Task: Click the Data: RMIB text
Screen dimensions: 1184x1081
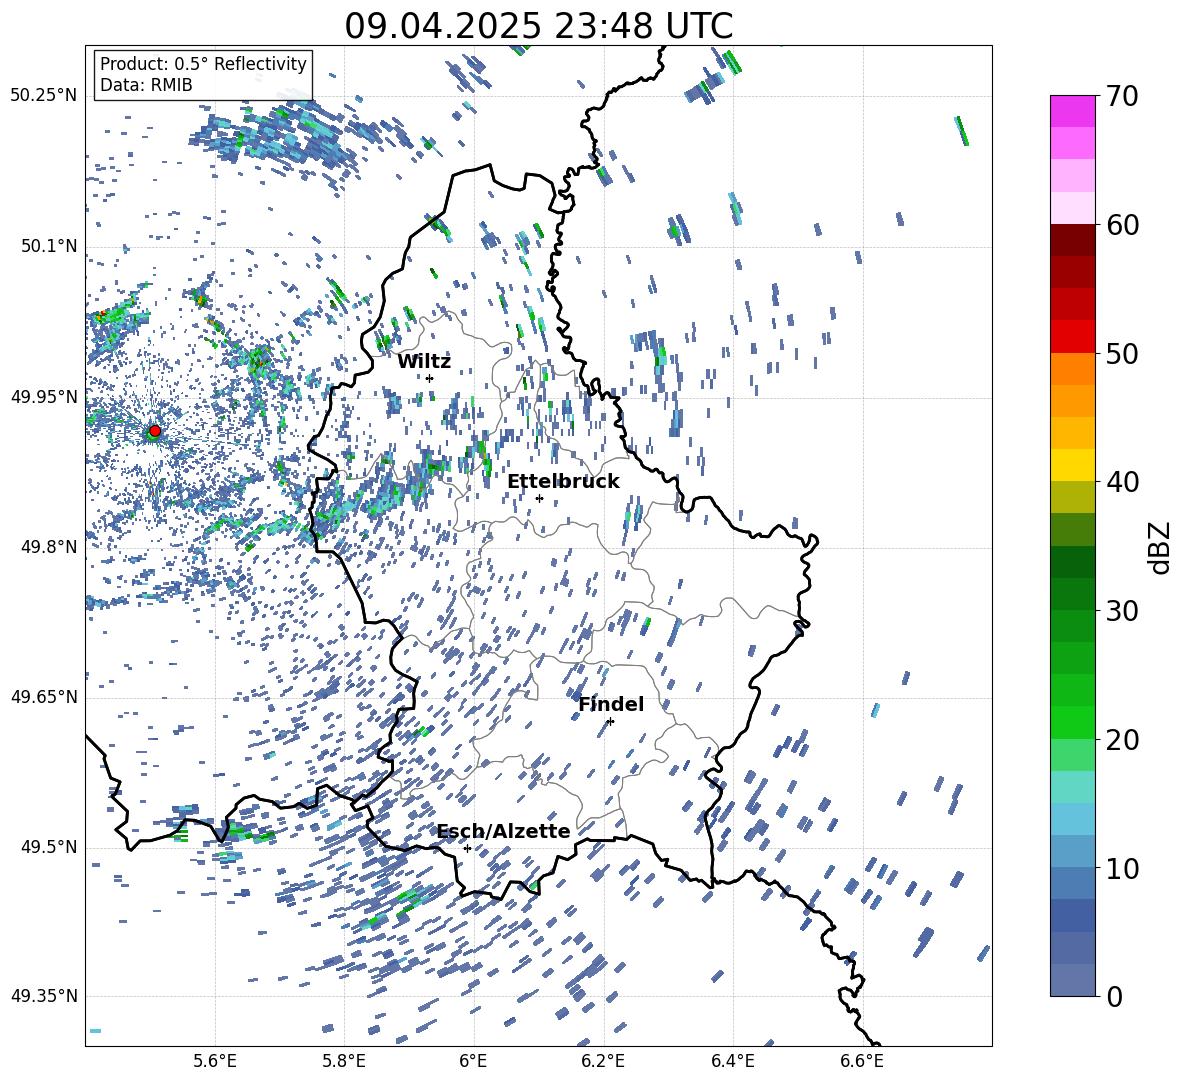Action: coord(146,85)
